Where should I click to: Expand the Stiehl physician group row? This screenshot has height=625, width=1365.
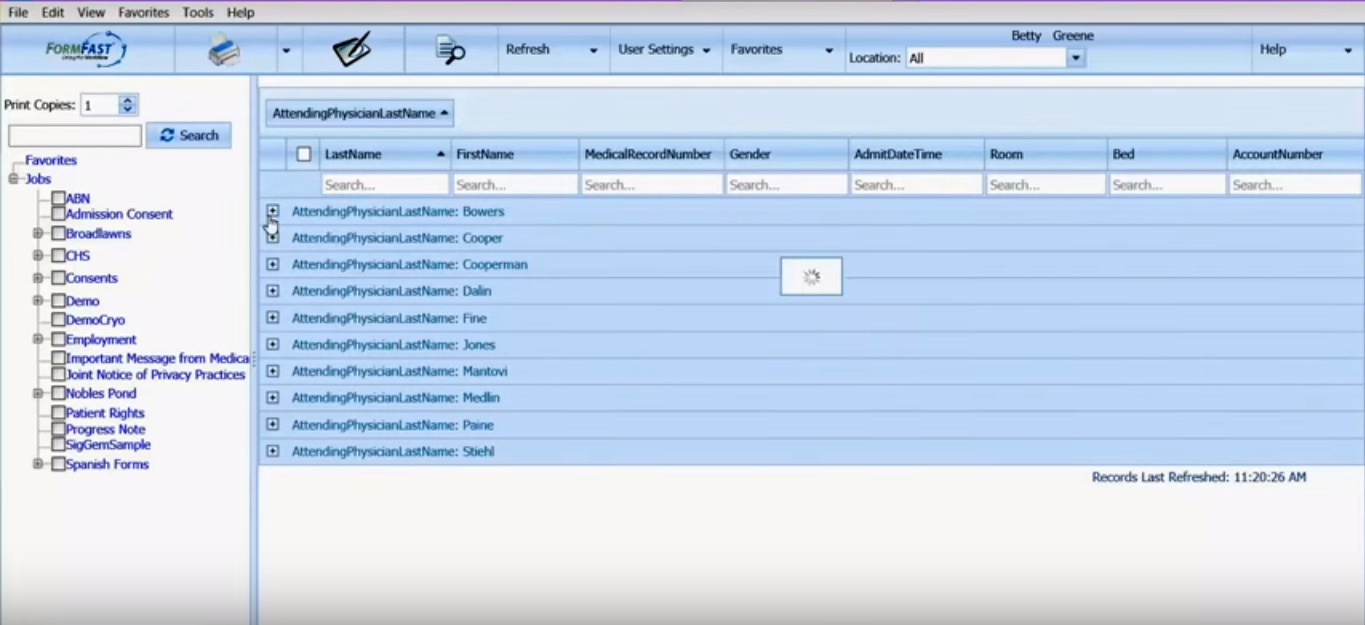(x=273, y=451)
